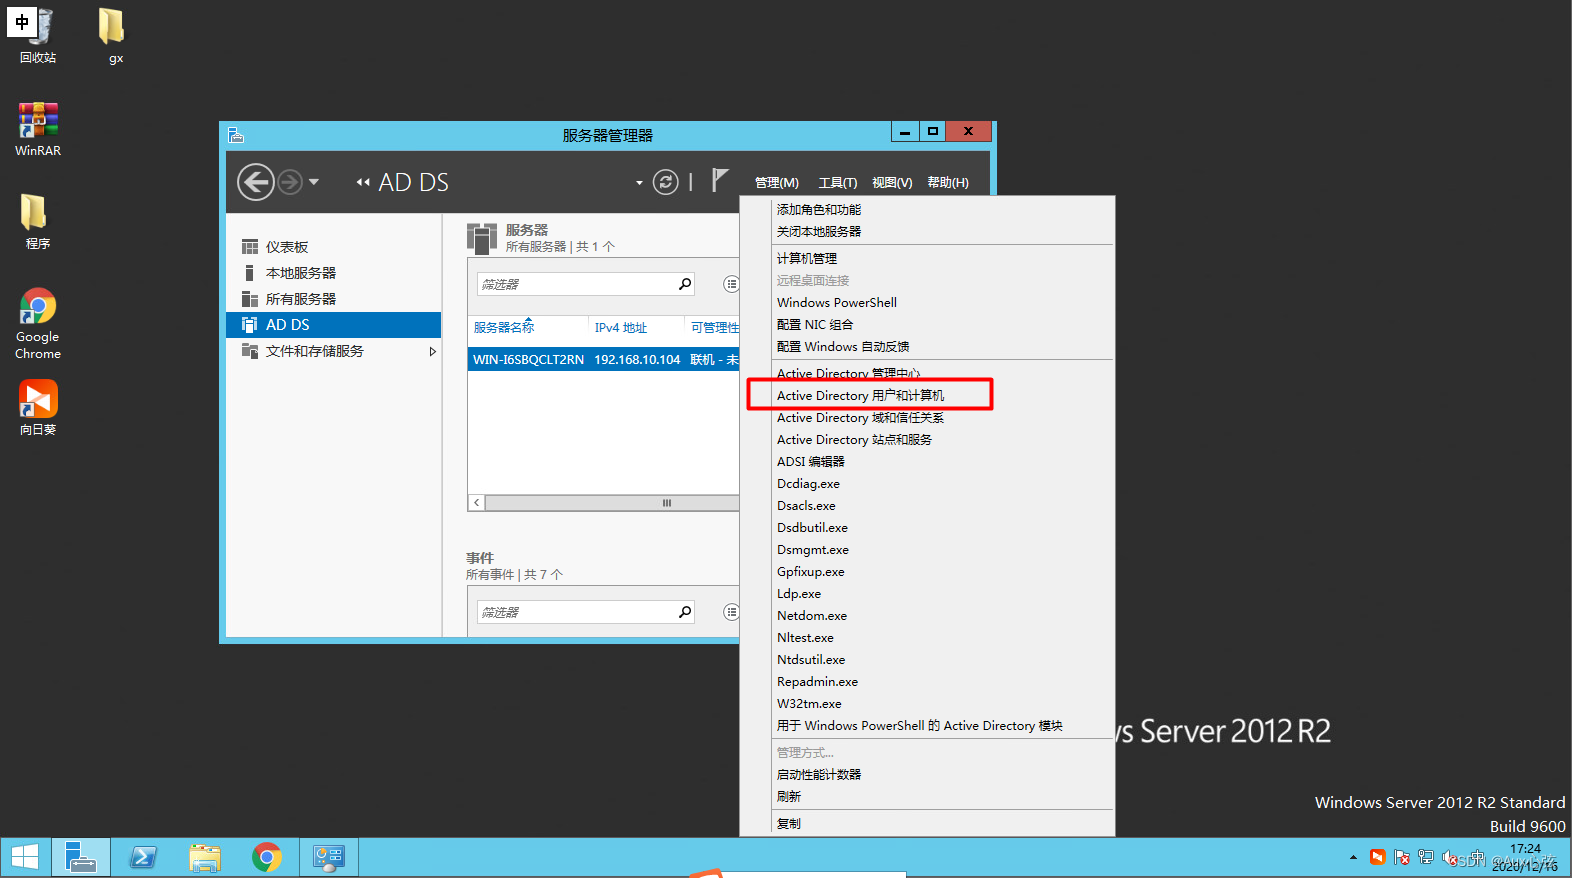Open the 管理(M) menu

tap(777, 183)
